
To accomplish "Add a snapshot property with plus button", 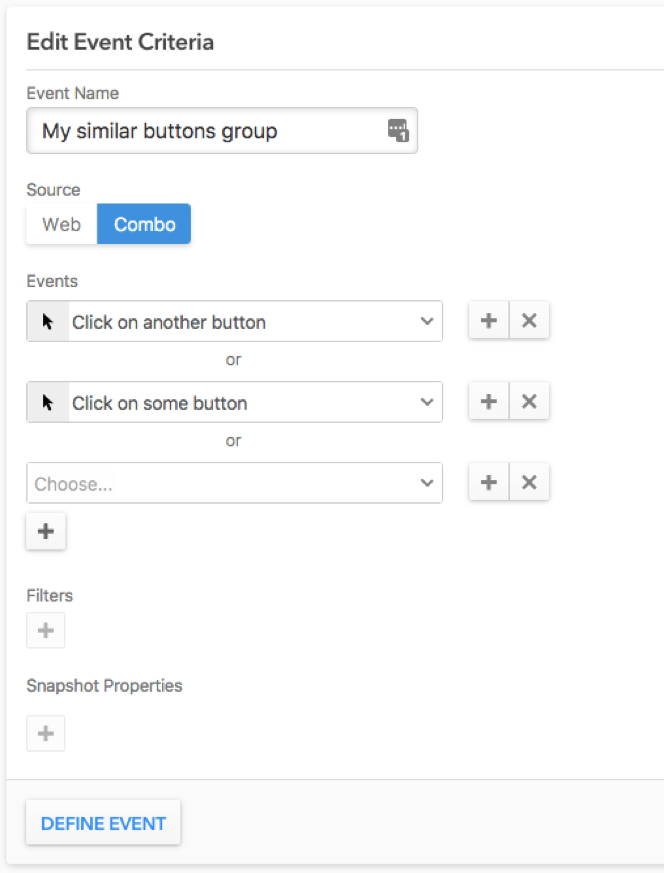I will click(46, 733).
